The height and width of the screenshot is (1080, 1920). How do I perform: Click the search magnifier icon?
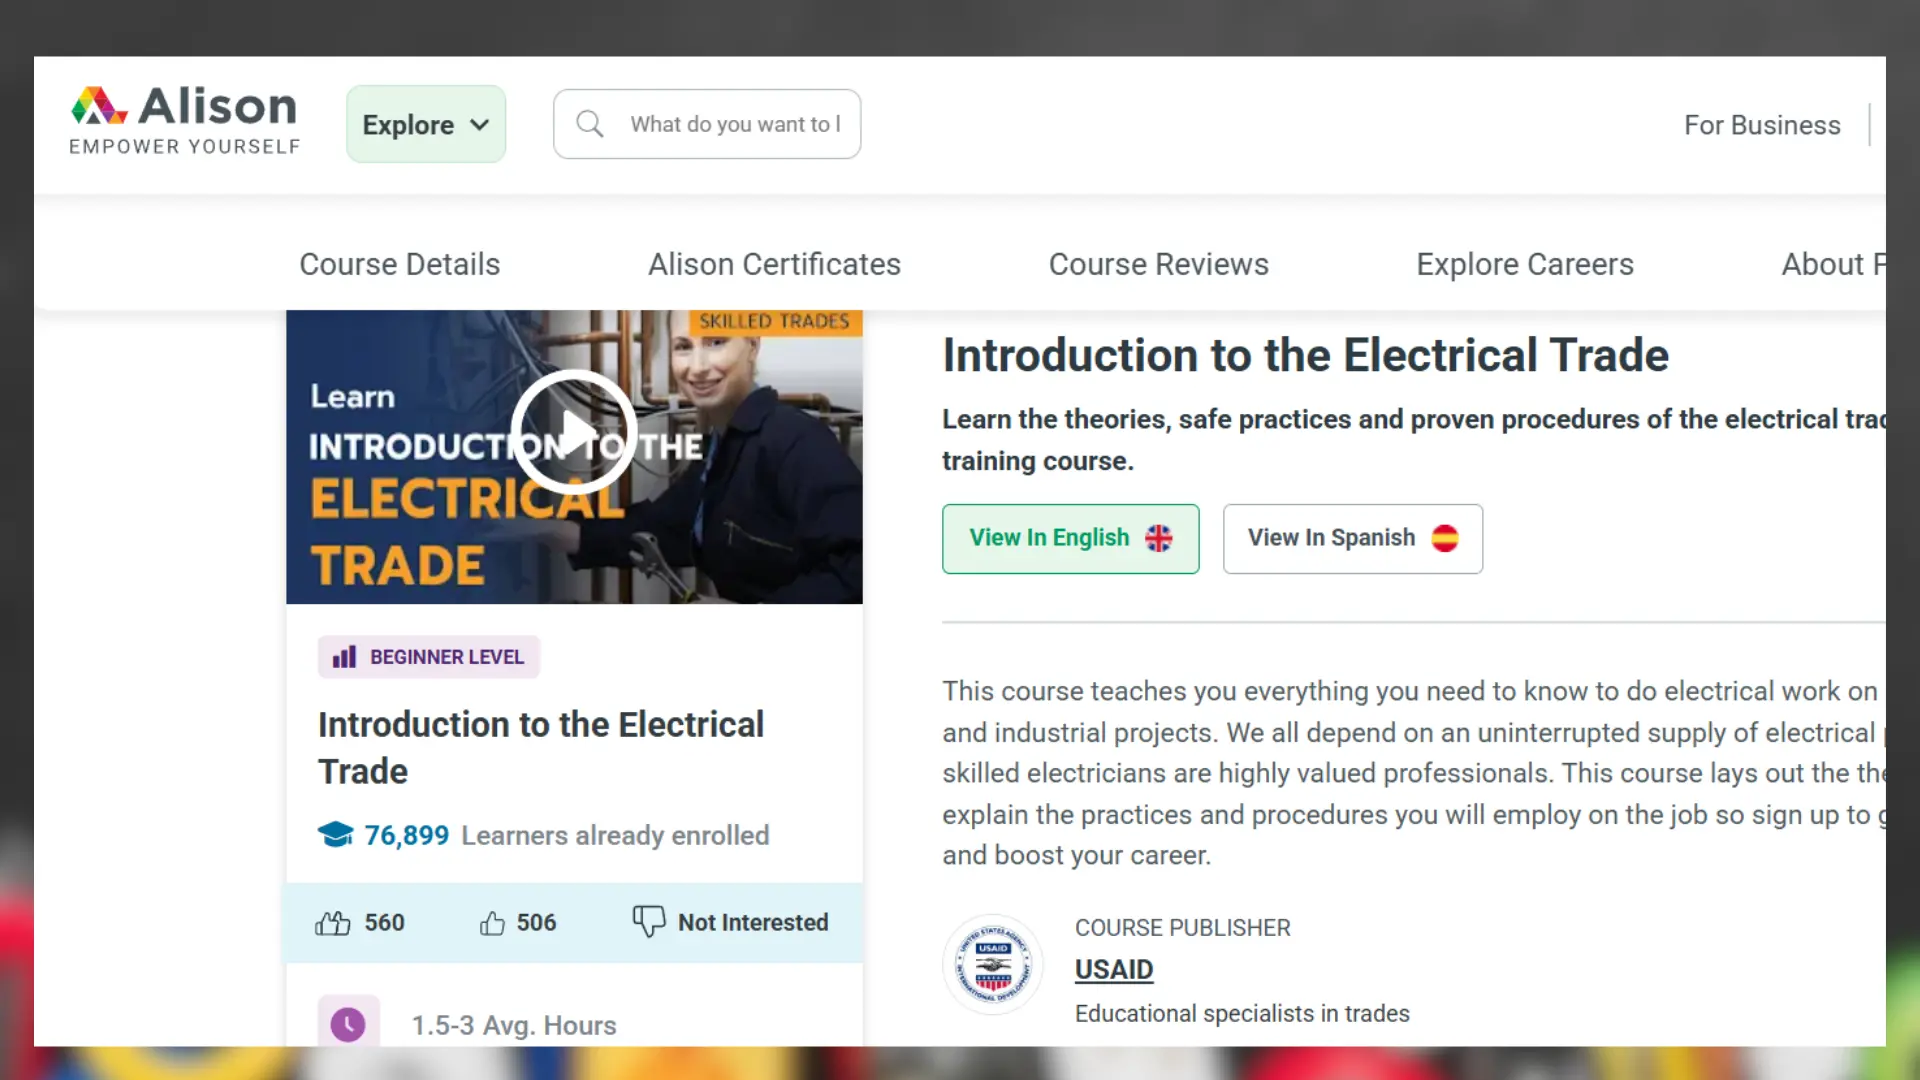(x=590, y=124)
